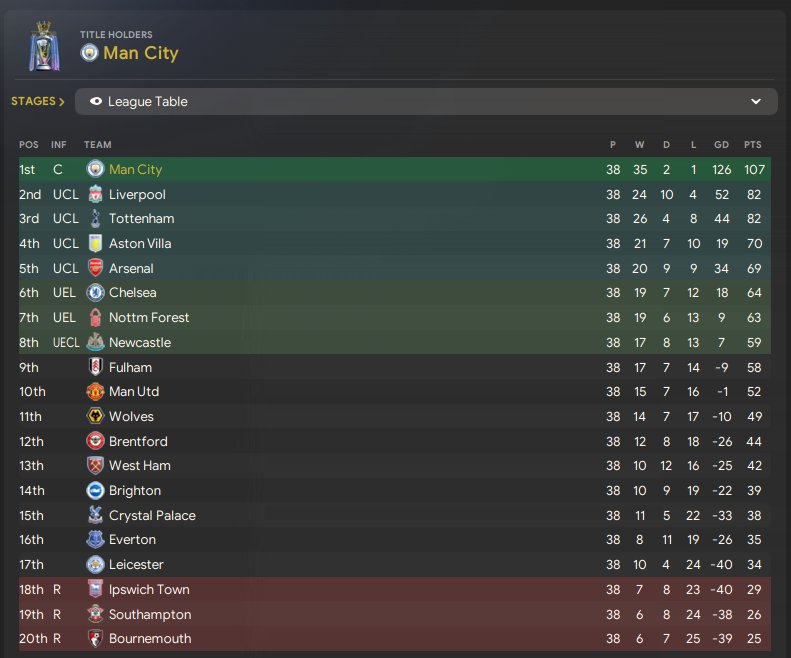
Task: Open the League Table dropdown
Action: click(x=425, y=101)
